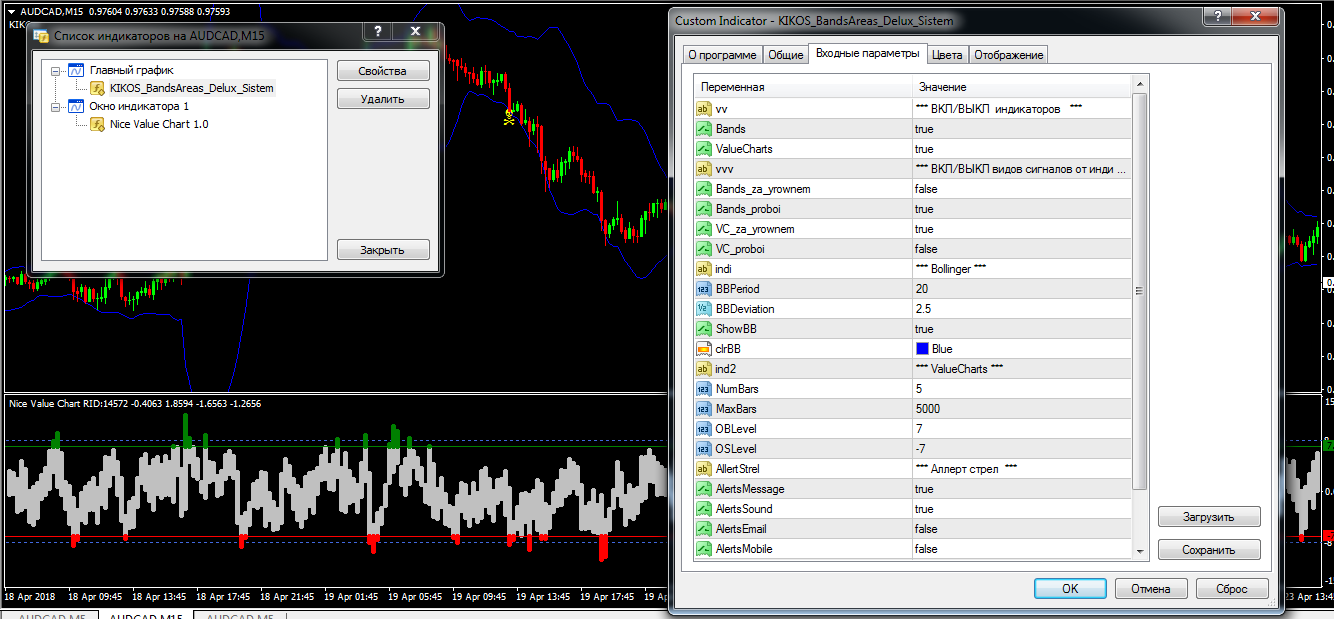Click the BBDeviation parameter type icon

pyautogui.click(x=703, y=309)
